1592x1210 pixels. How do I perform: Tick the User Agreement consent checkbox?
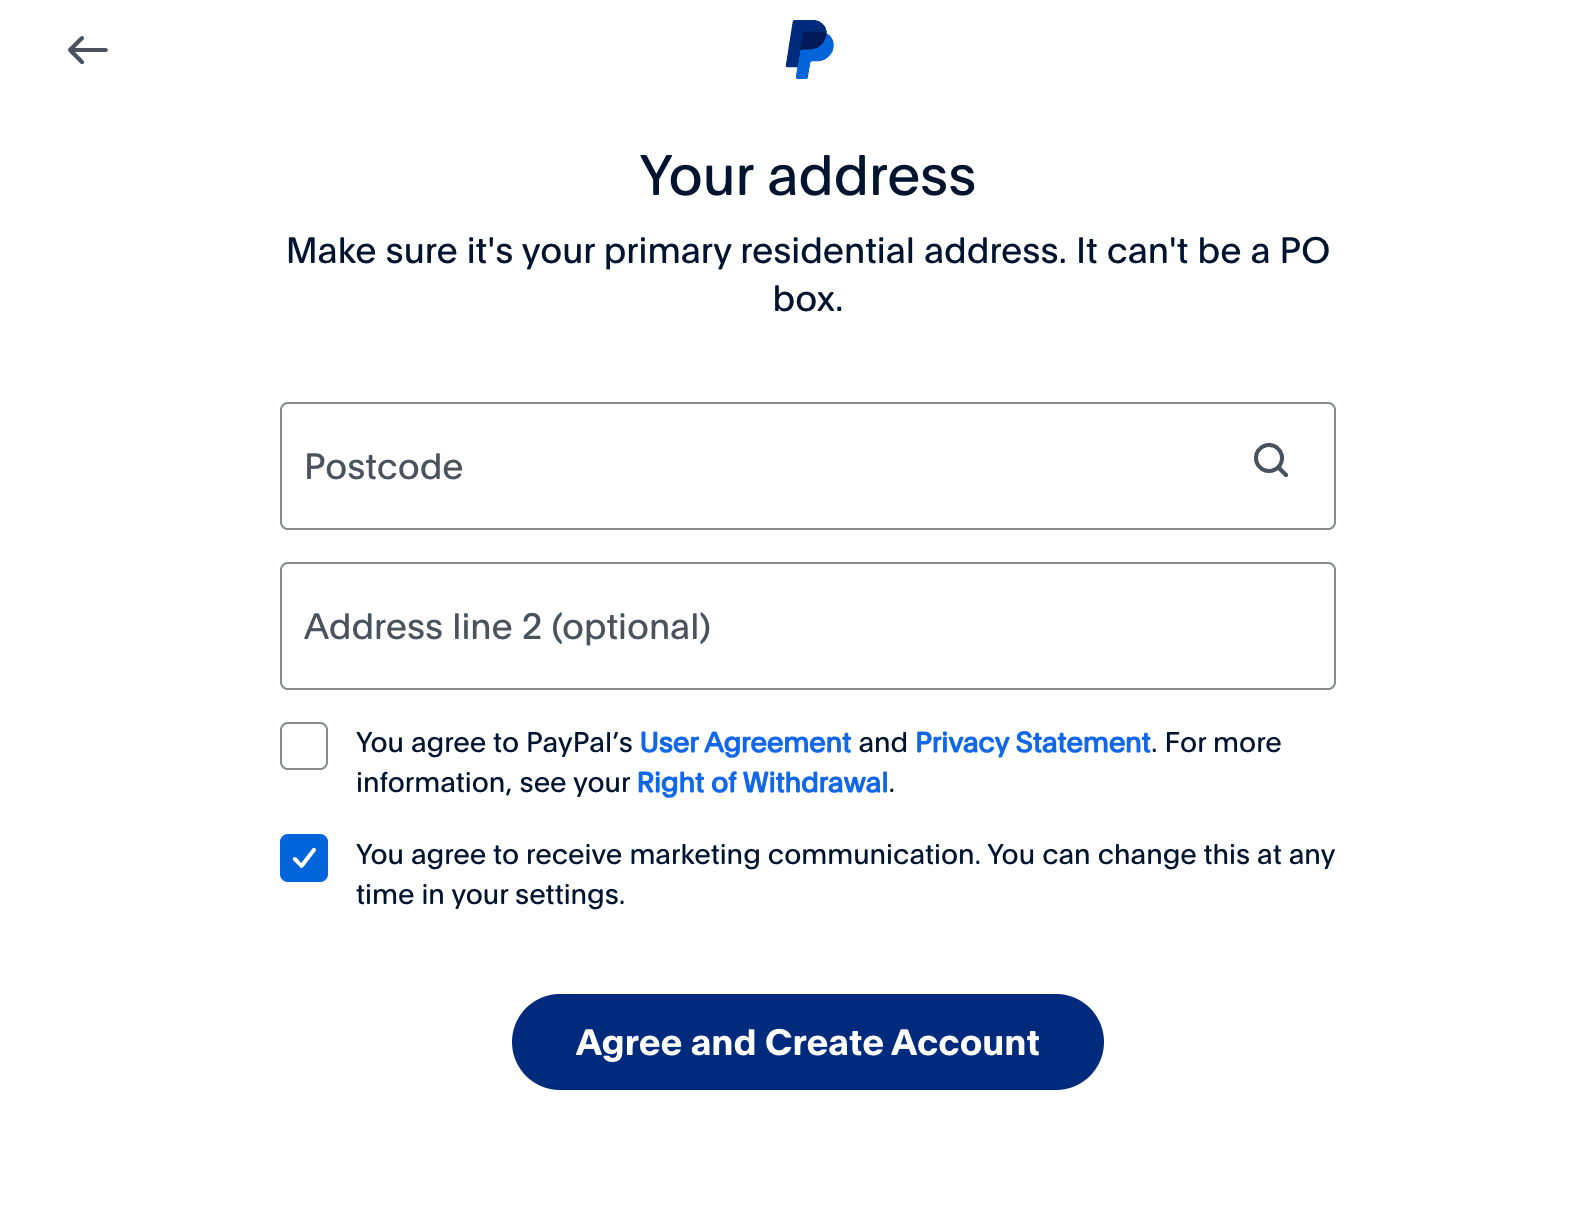click(304, 746)
